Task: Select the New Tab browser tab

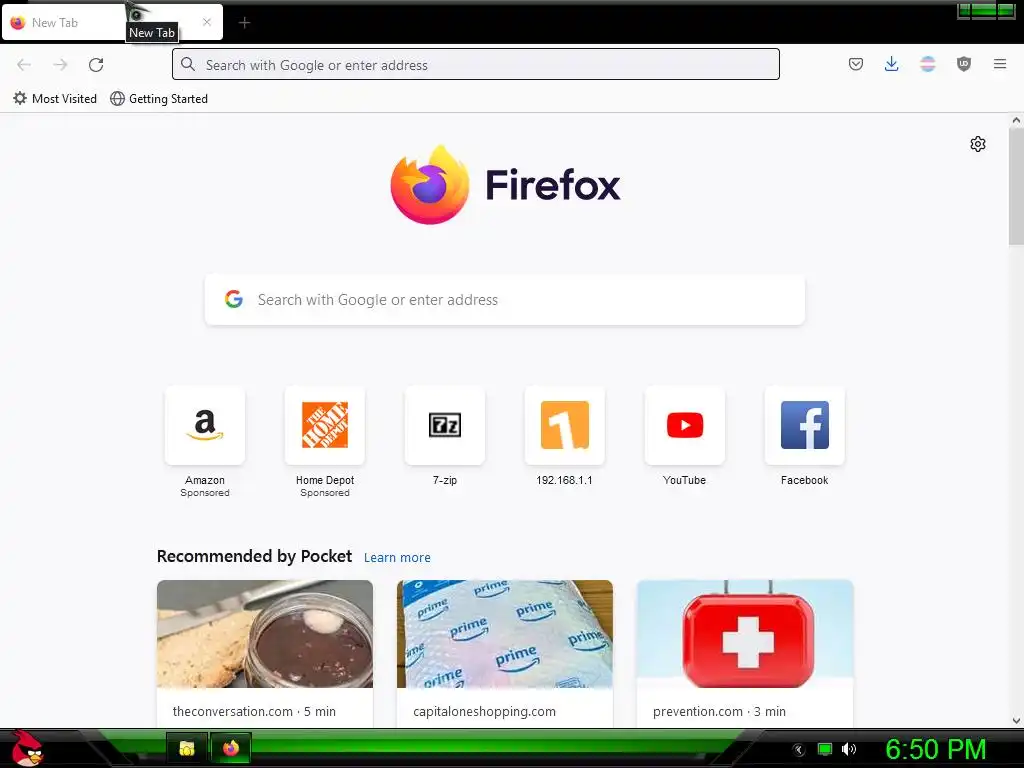Action: pyautogui.click(x=113, y=23)
